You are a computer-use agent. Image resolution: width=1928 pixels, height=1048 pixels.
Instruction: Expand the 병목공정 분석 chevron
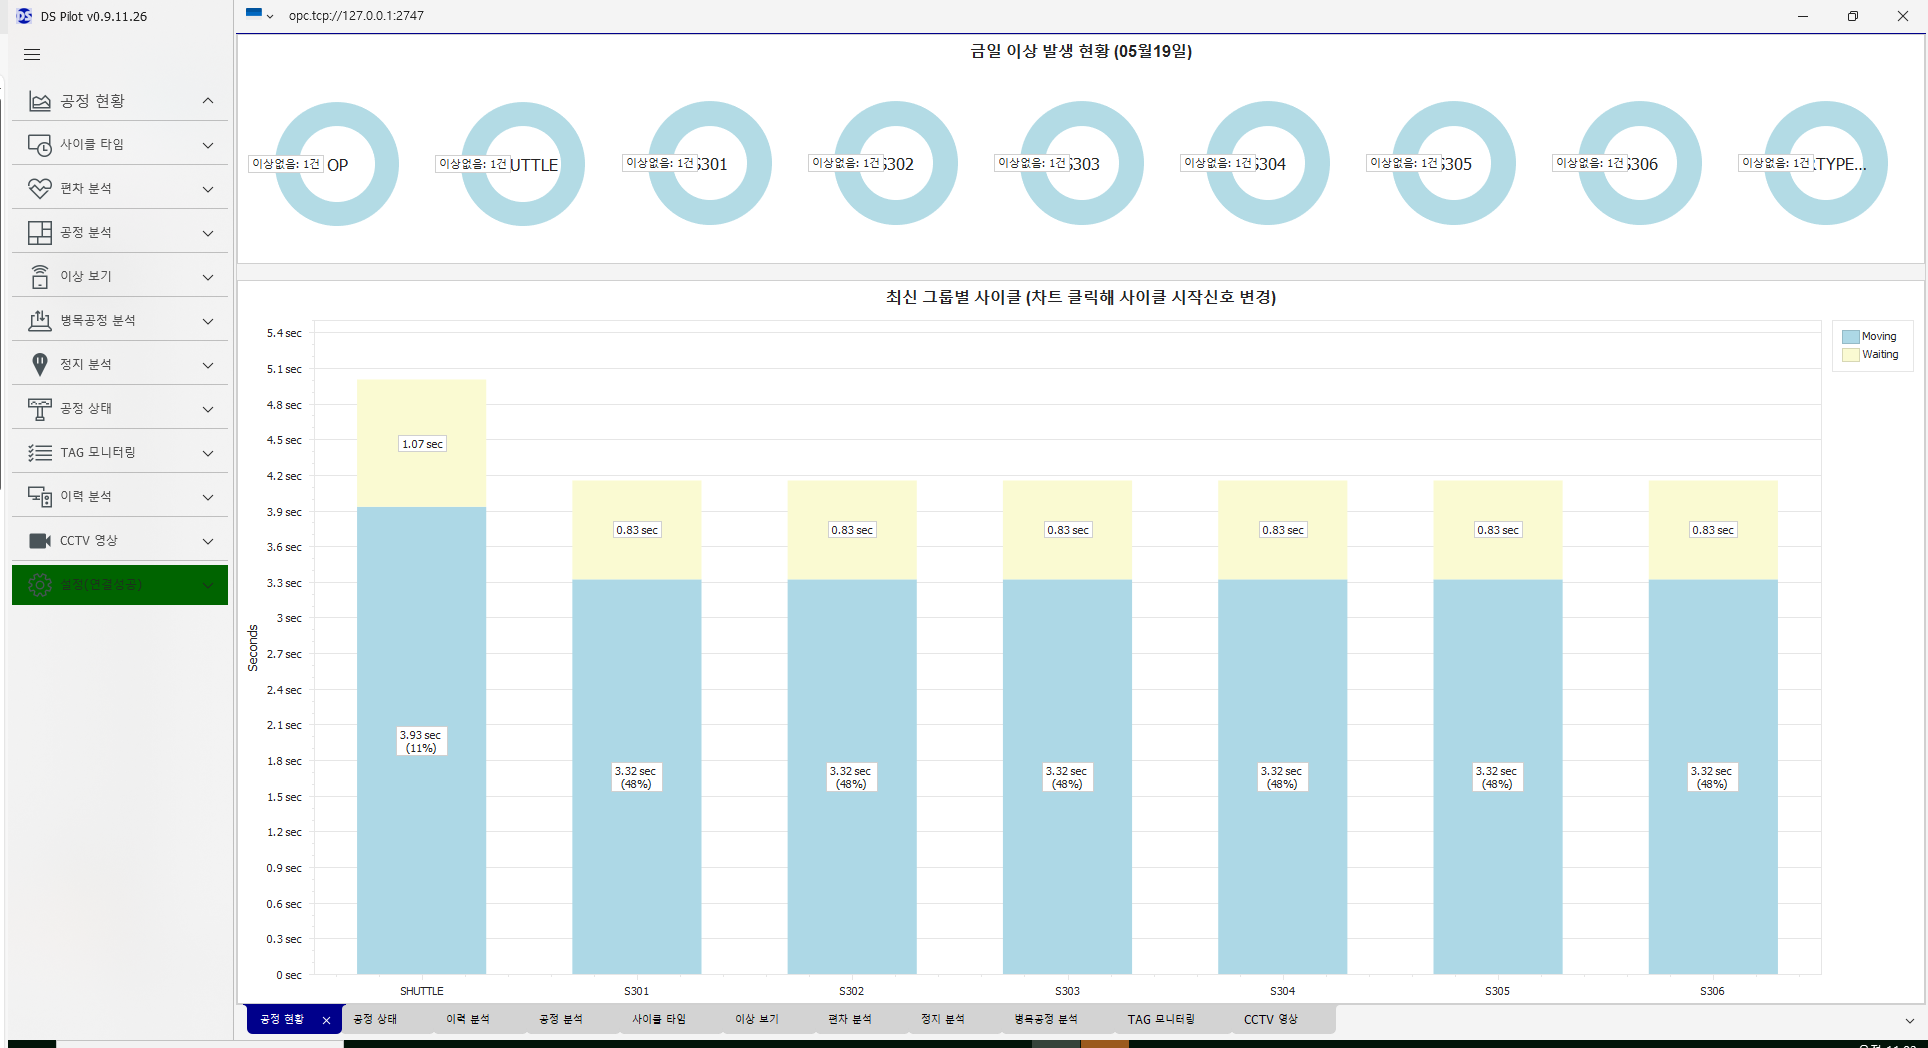pyautogui.click(x=208, y=321)
